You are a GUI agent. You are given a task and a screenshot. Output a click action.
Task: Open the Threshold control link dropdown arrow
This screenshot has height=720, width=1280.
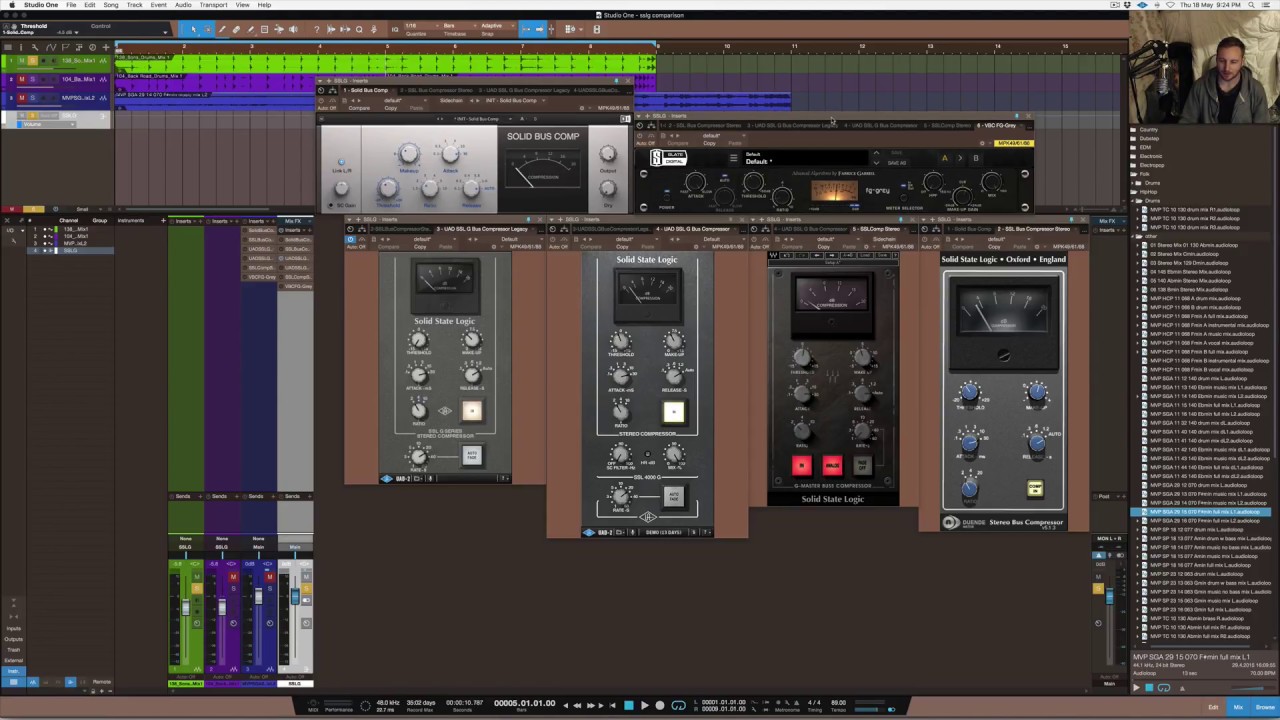pos(166,31)
